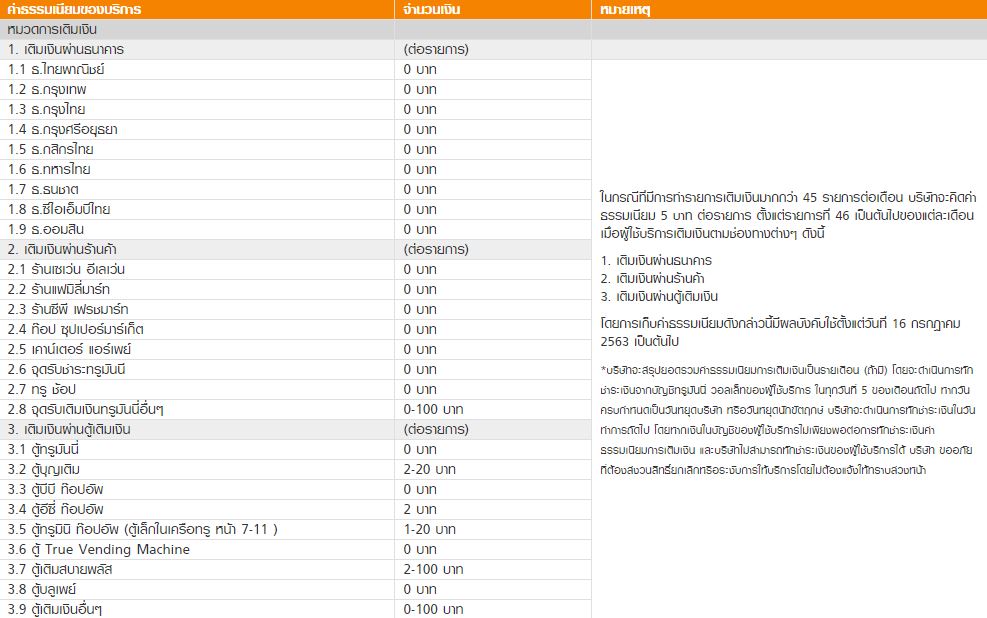
Task: Click the '2-100 บาท' amount for ตู้เติมสบายพลัส
Action: coord(433,569)
